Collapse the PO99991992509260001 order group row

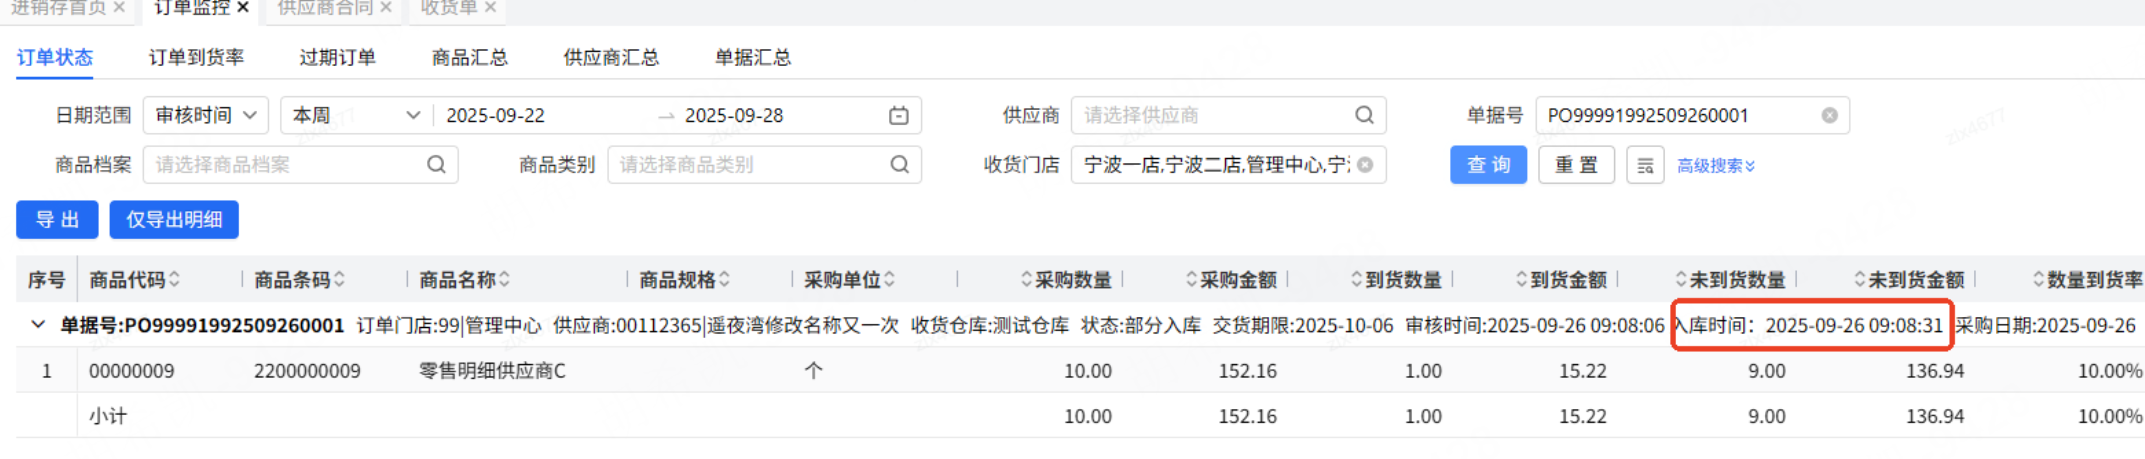point(38,325)
